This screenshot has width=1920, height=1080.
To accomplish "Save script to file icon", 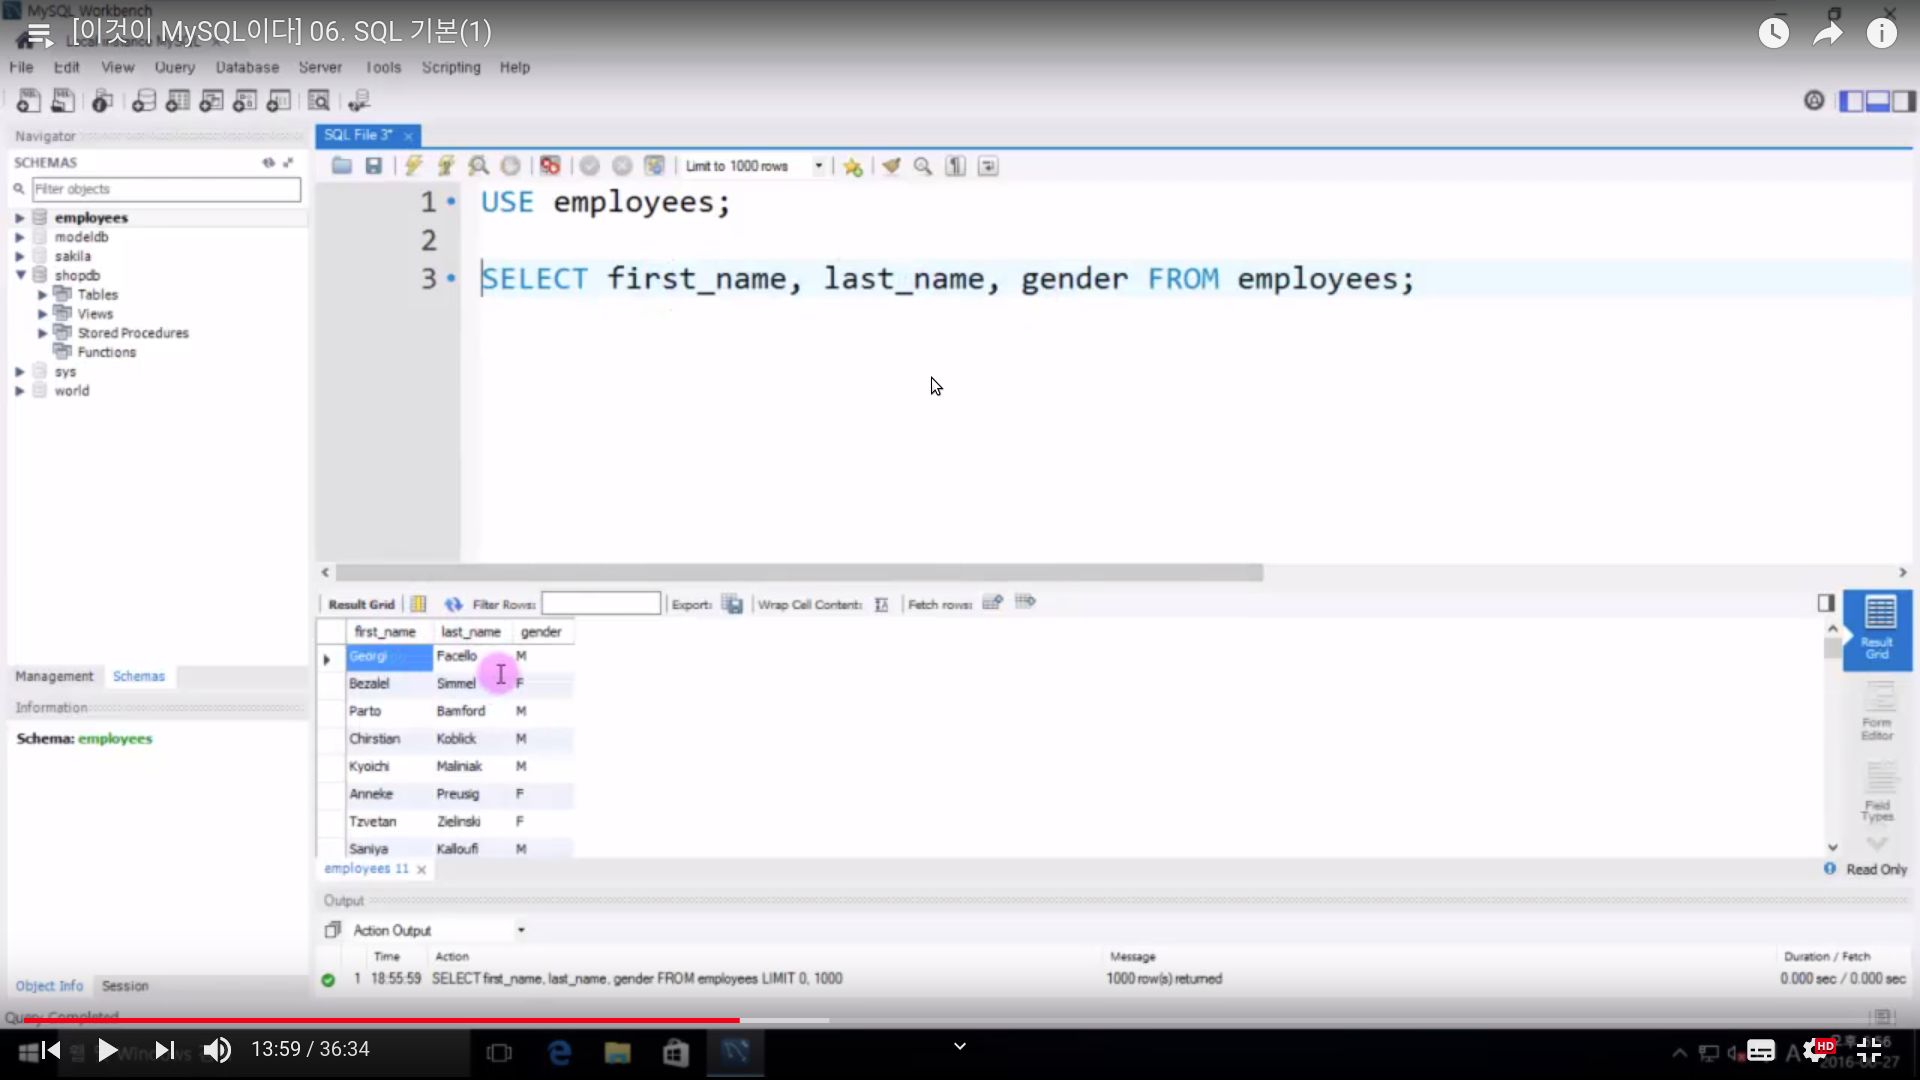I will click(374, 166).
